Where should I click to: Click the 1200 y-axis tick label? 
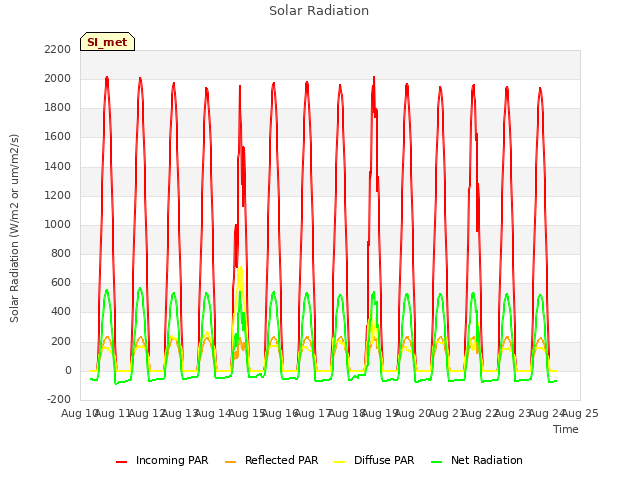click(58, 196)
